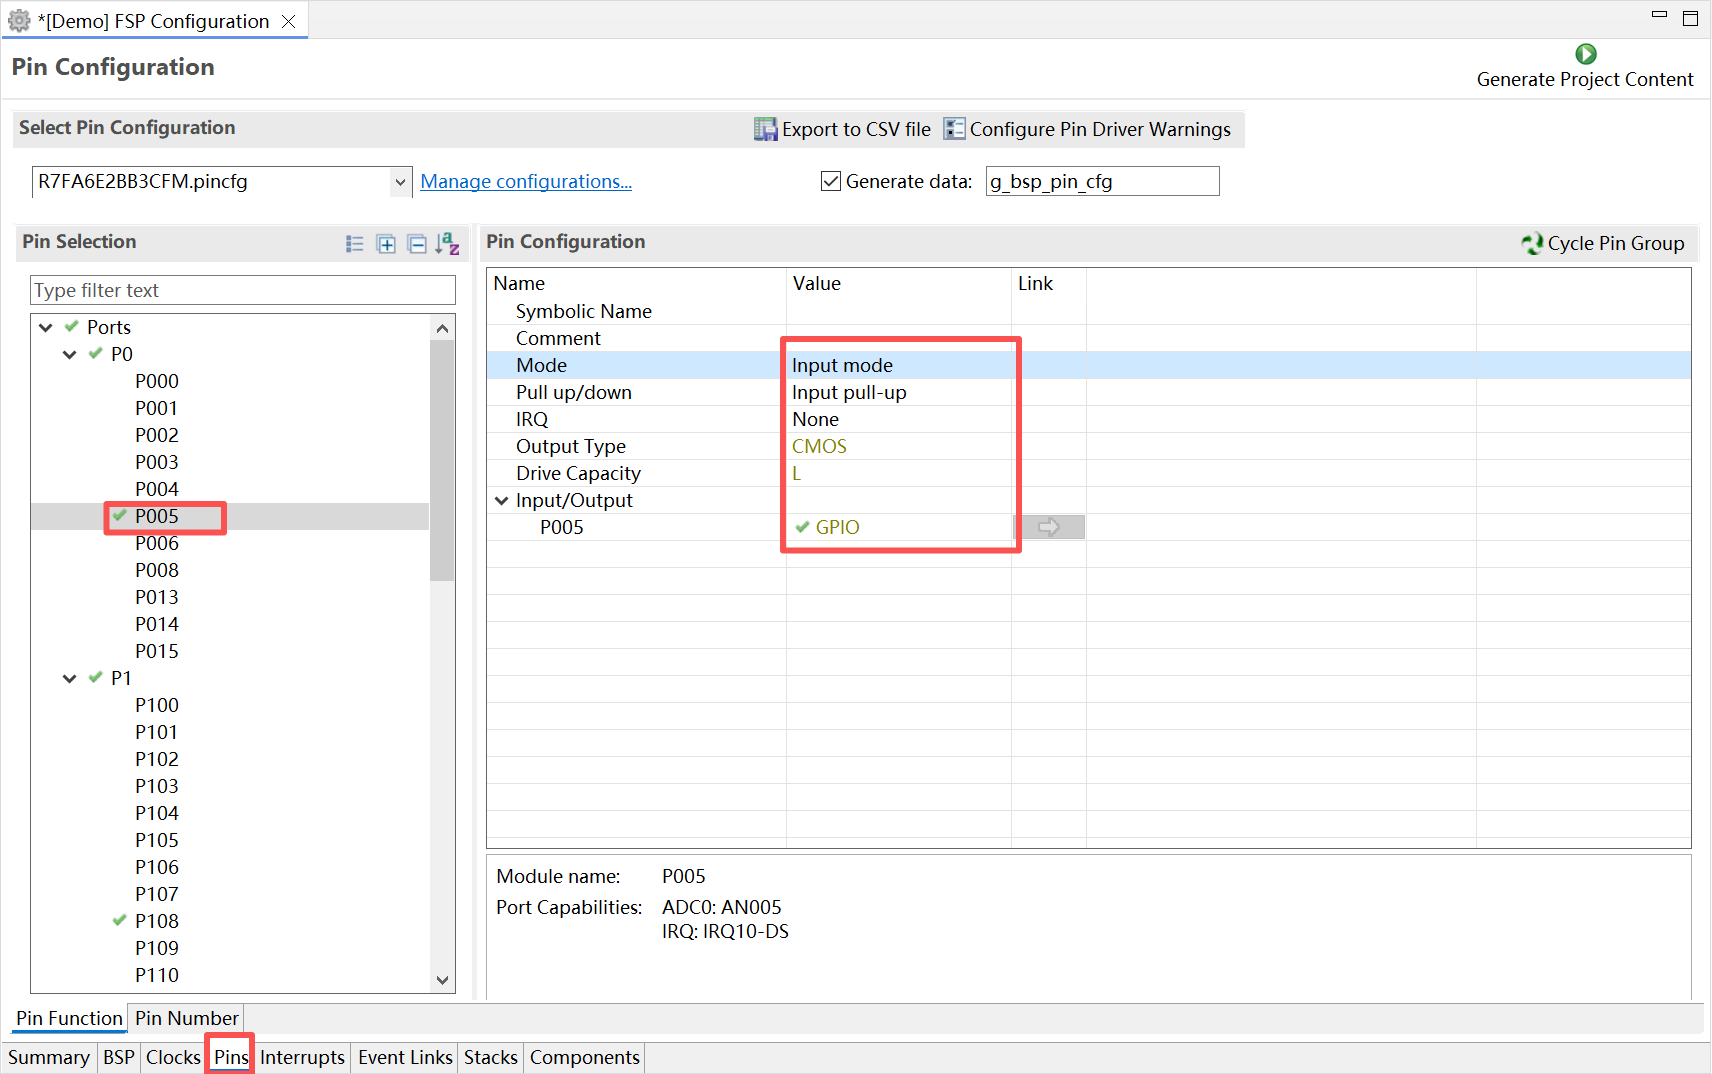Click the Generate Project Content label
The width and height of the screenshot is (1712, 1074).
point(1585,79)
